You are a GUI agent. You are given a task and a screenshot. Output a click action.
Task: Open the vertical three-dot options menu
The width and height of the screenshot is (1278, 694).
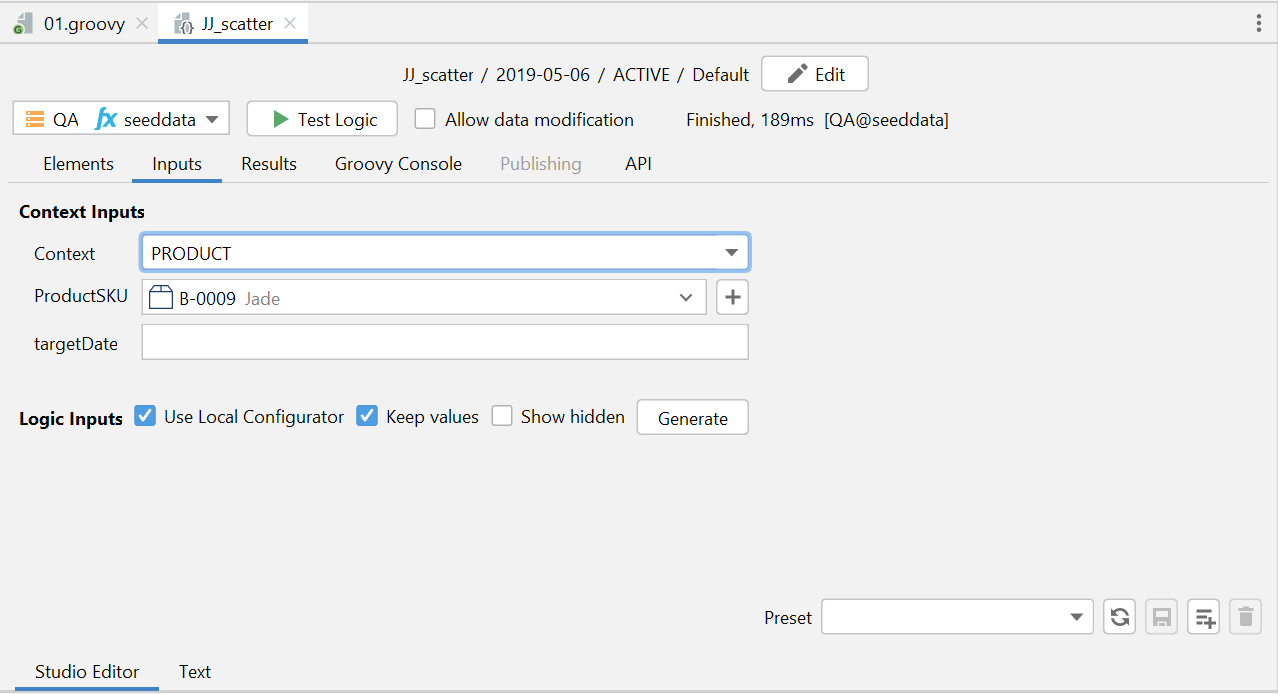[x=1258, y=24]
